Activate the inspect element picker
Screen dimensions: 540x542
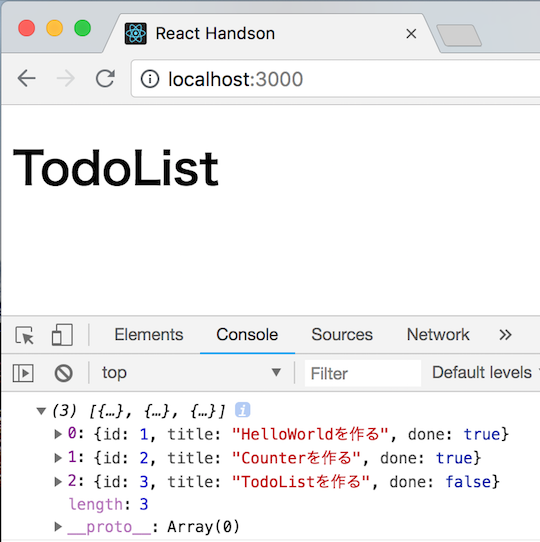(x=25, y=335)
